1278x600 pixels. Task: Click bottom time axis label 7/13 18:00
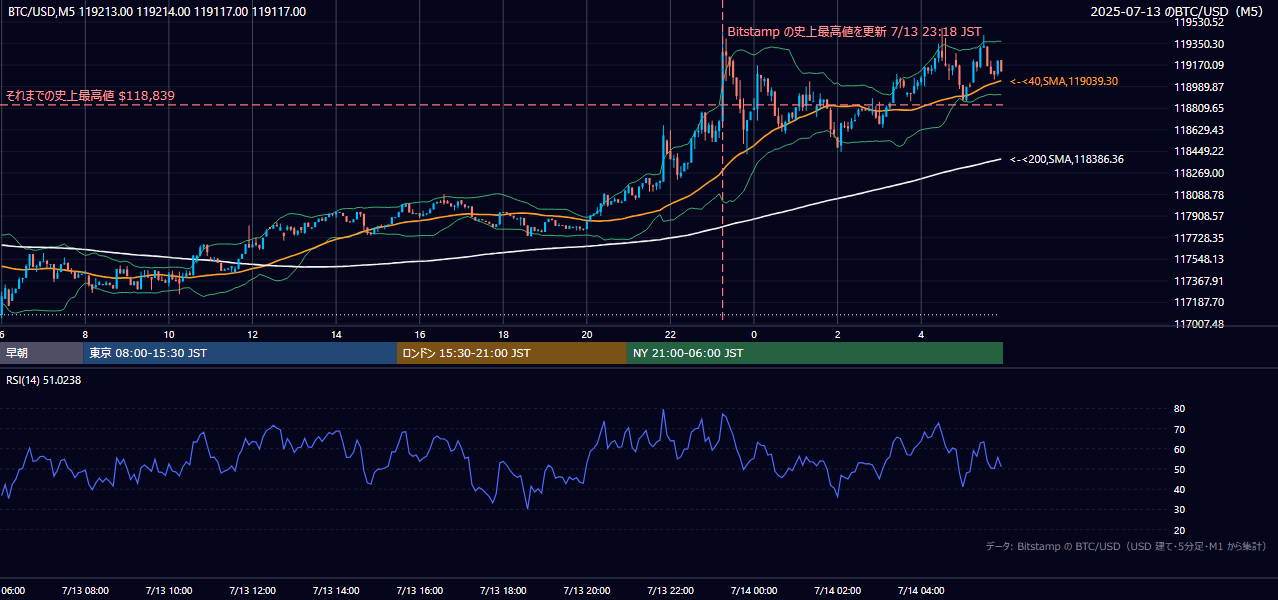pyautogui.click(x=503, y=591)
